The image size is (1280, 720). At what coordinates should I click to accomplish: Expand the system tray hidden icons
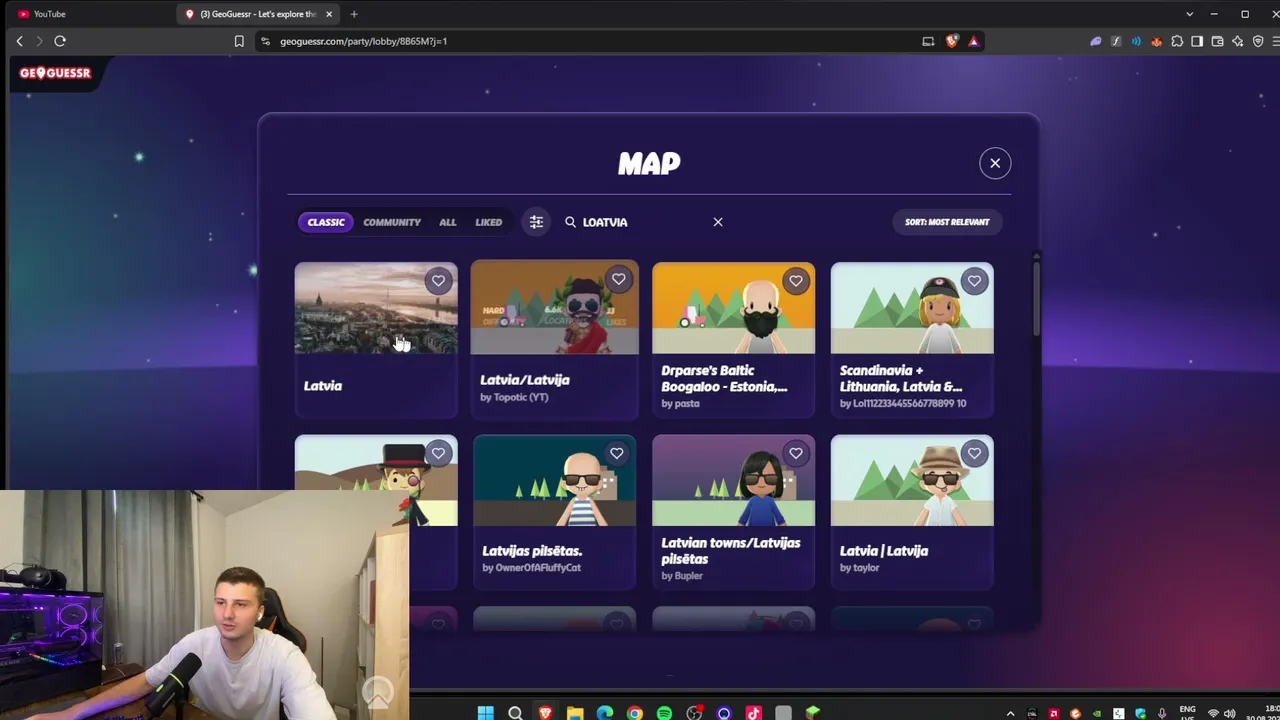point(1010,713)
